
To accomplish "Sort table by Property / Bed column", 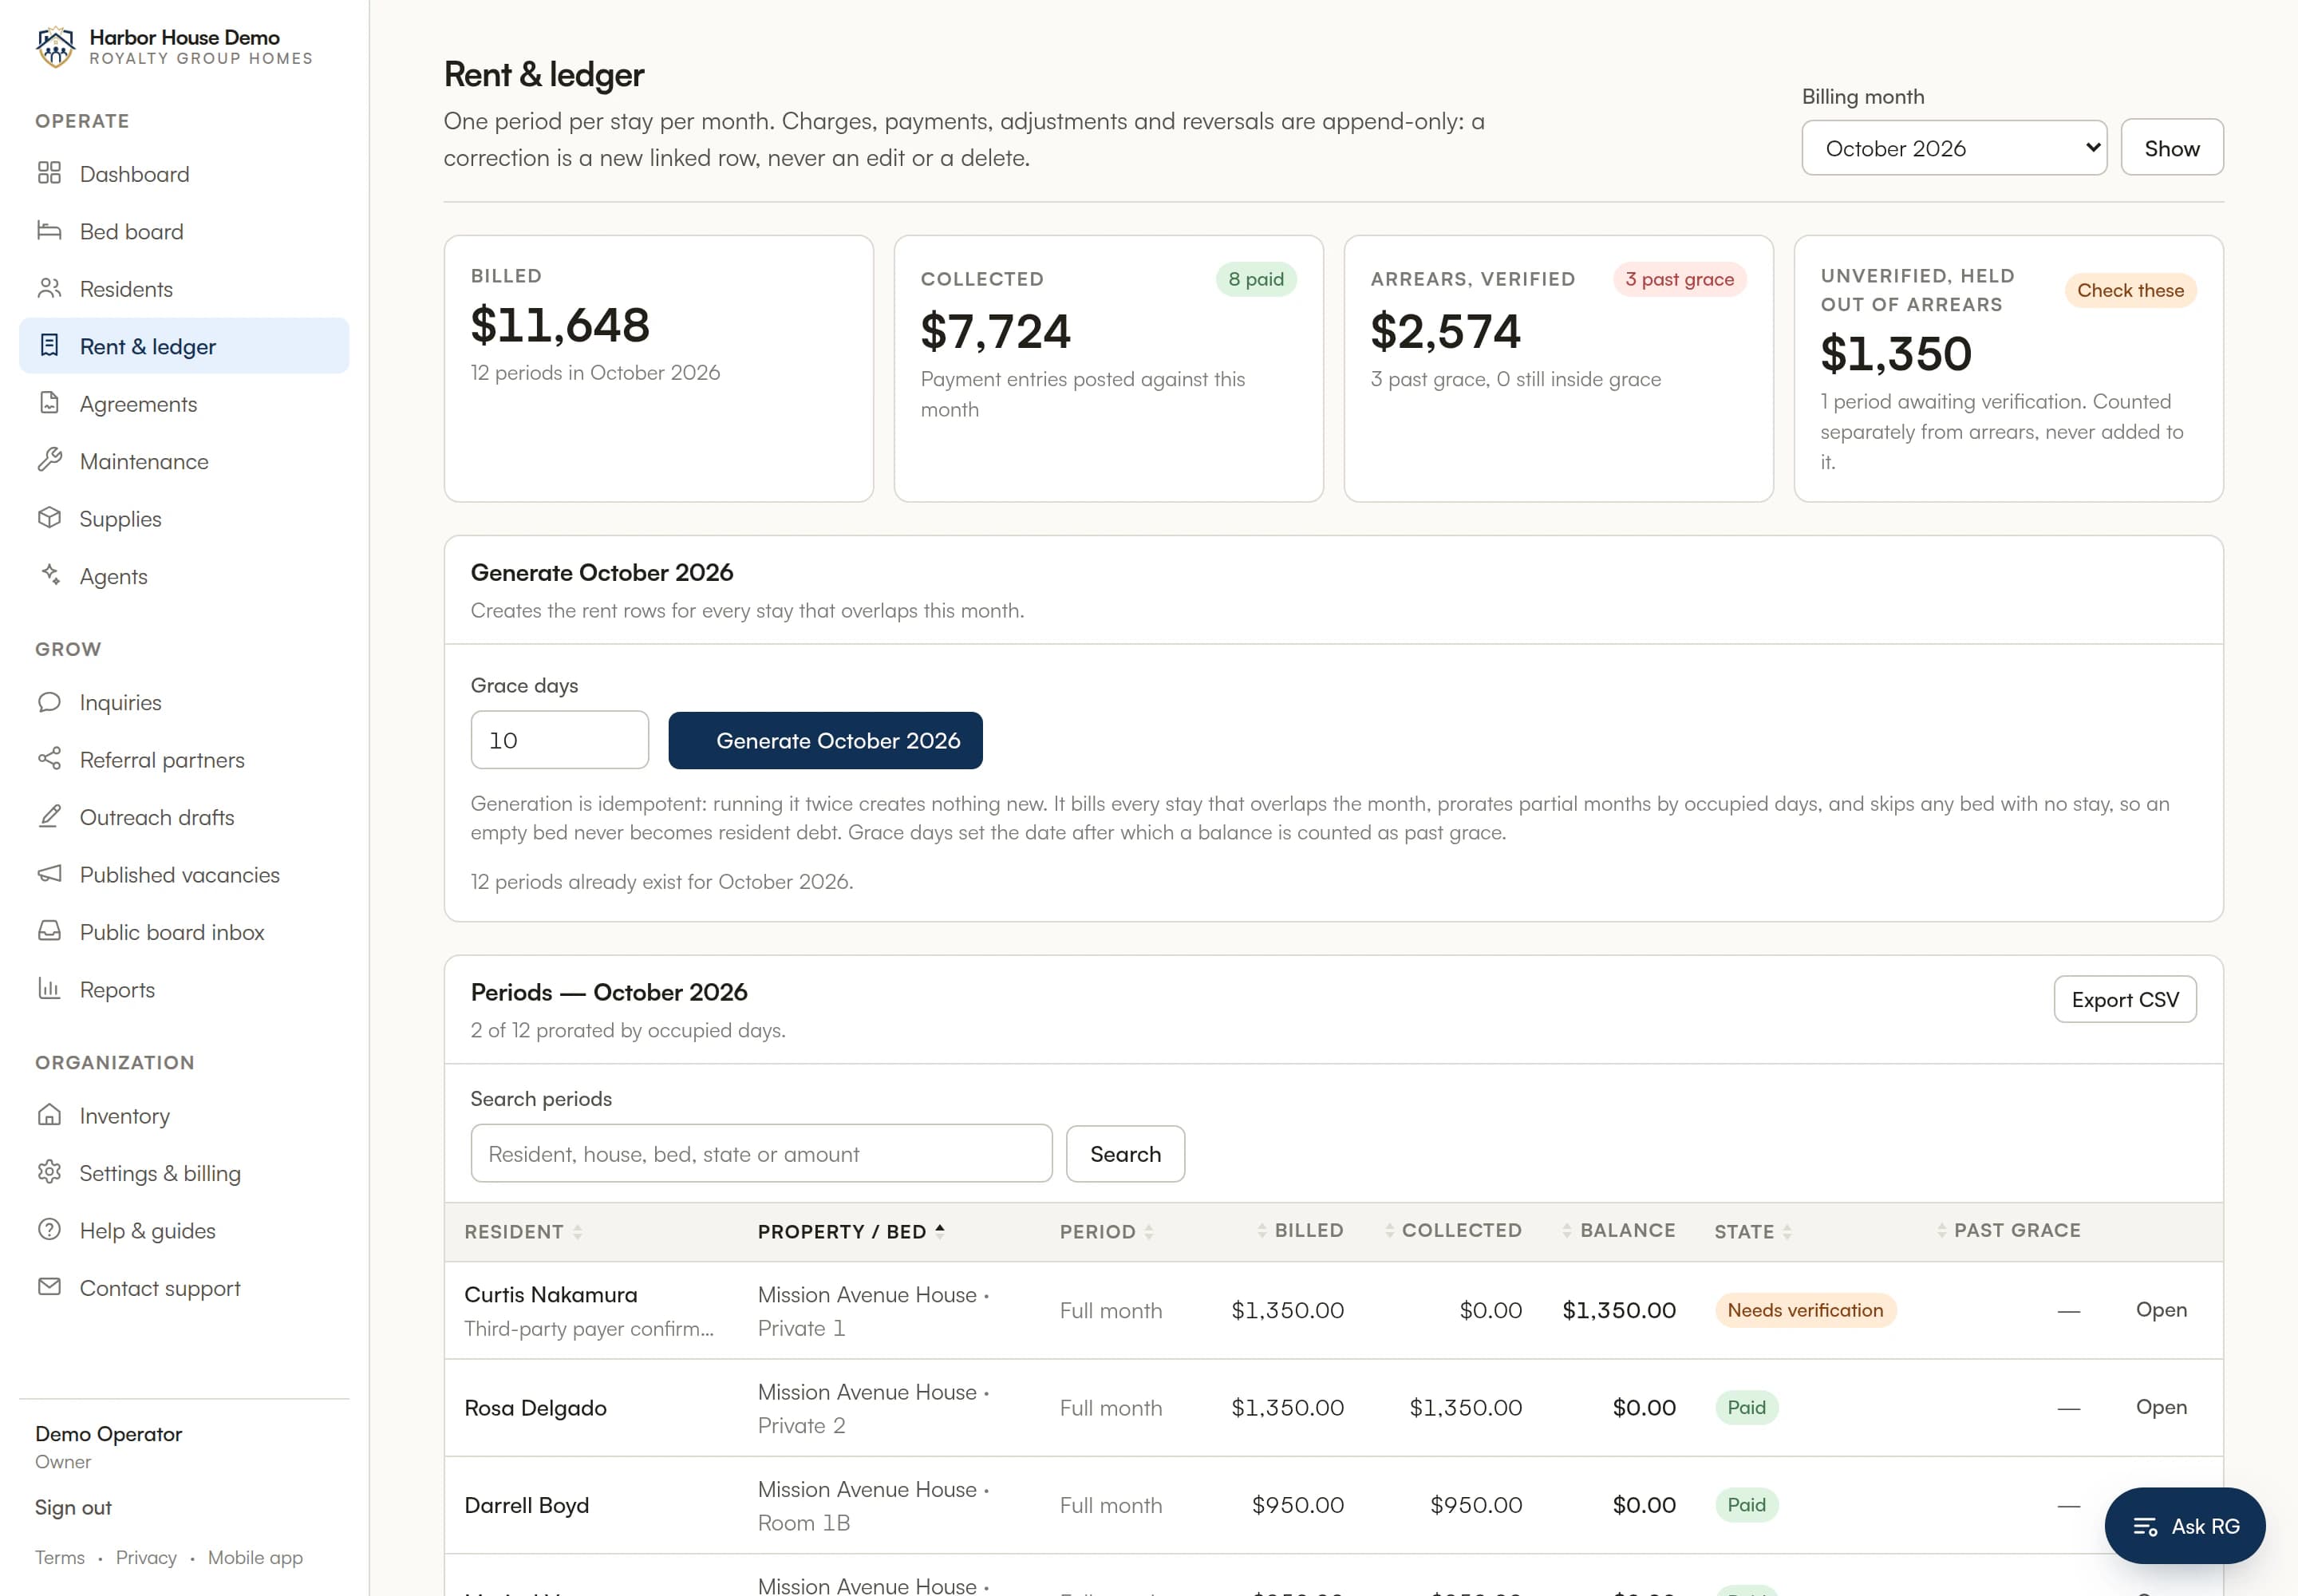I will (x=851, y=1232).
